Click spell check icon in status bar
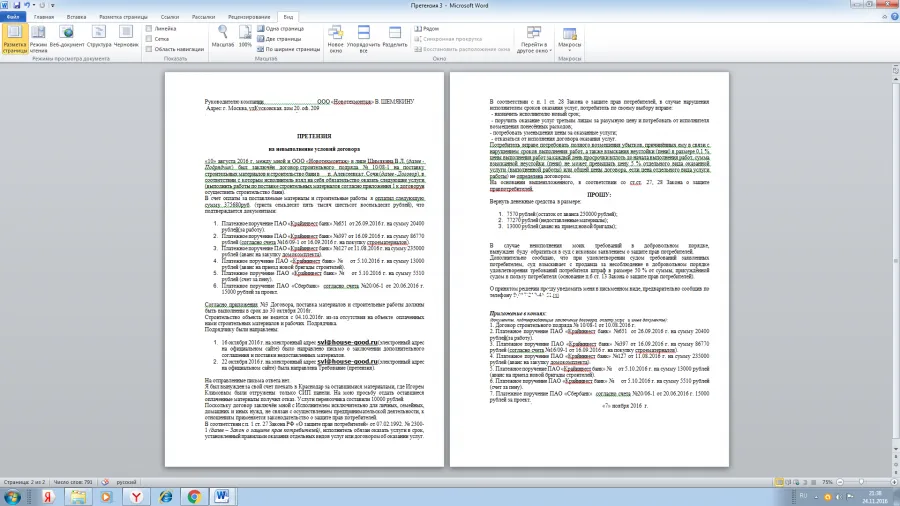This screenshot has width=900, height=506. tap(105, 482)
